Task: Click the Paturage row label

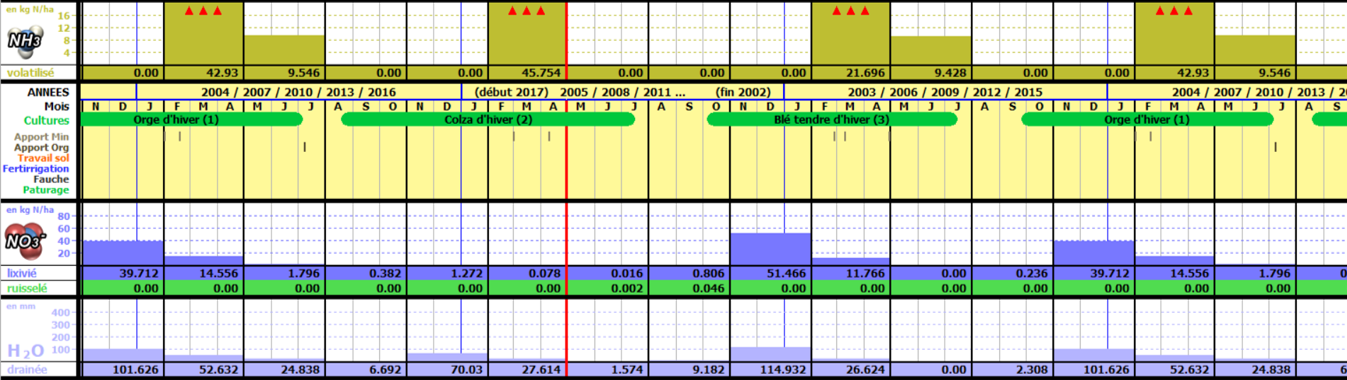Action: point(47,190)
